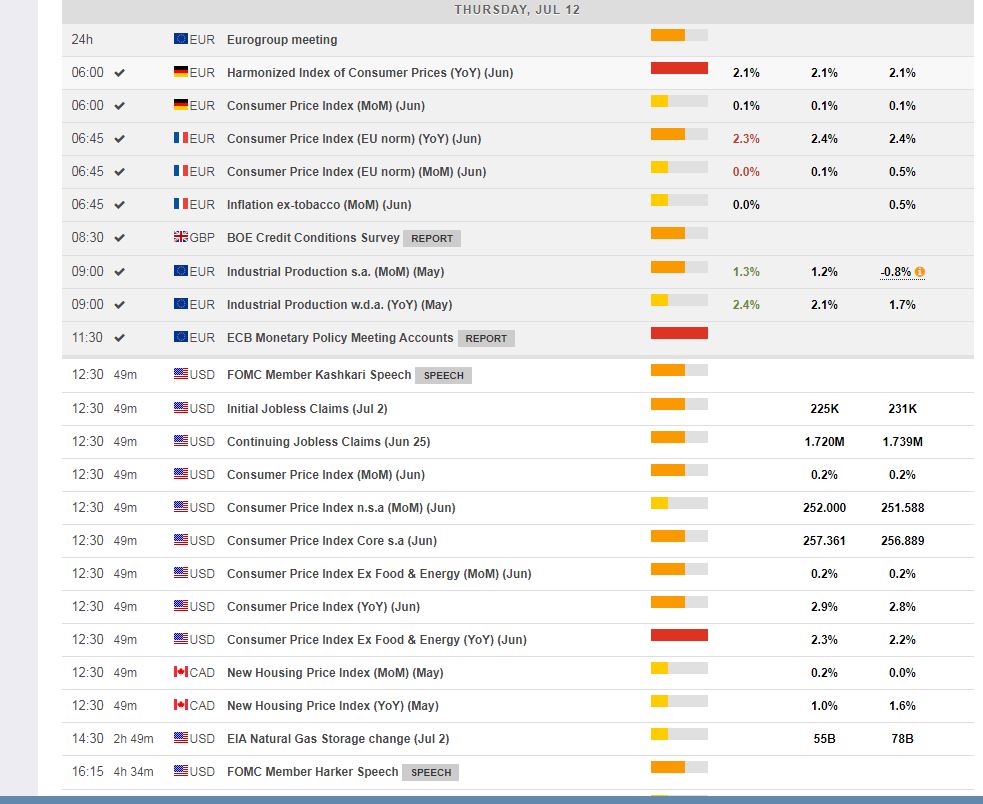Click the Canadian flag on New Housing MoM row
Image resolution: width=983 pixels, height=804 pixels.
coord(181,673)
